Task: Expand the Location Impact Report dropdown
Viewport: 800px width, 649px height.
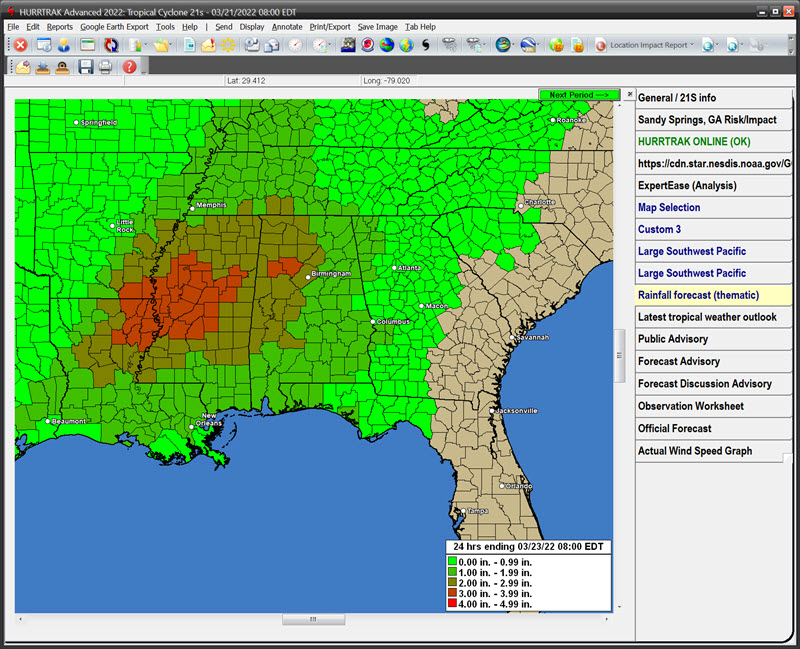Action: coord(692,45)
